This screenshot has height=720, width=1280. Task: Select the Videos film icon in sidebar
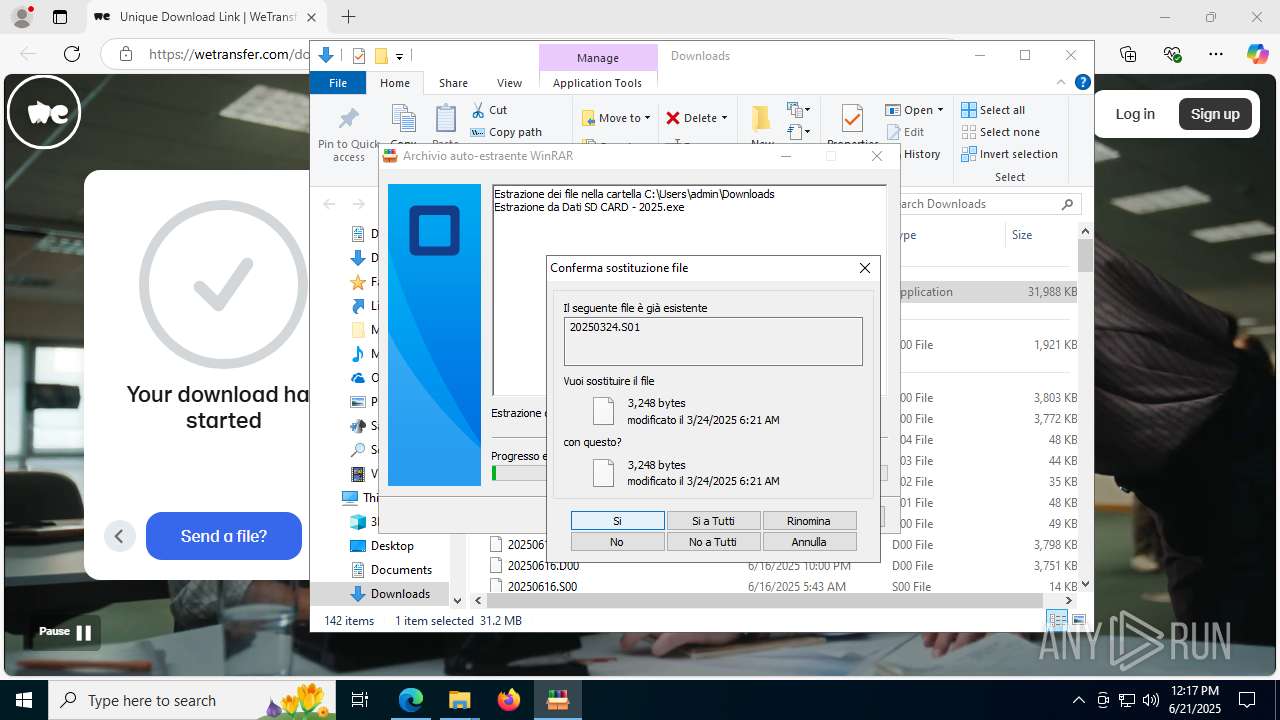tap(358, 474)
